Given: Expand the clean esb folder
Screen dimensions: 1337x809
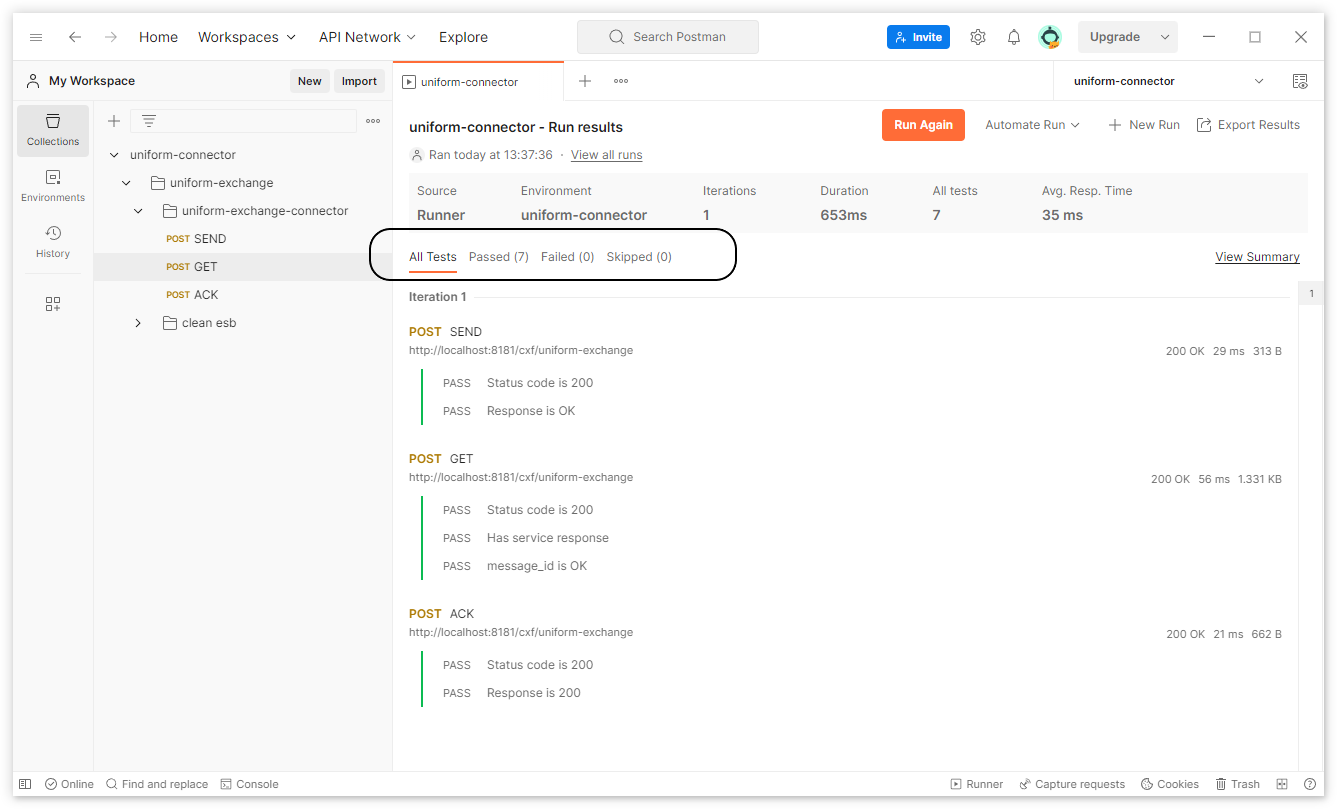Looking at the screenshot, I should (138, 323).
